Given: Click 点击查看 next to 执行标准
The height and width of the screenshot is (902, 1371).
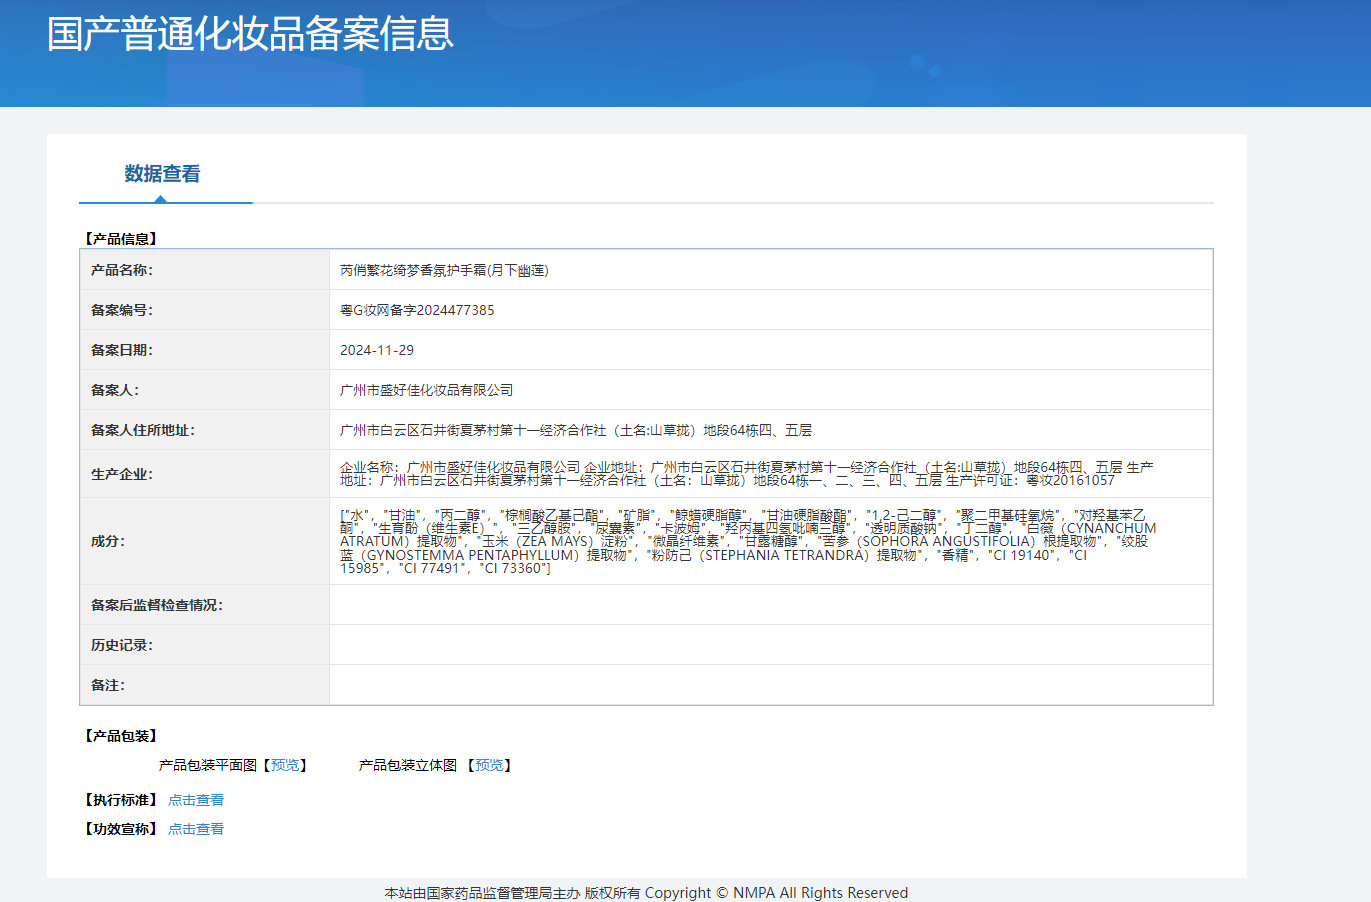Looking at the screenshot, I should (196, 800).
